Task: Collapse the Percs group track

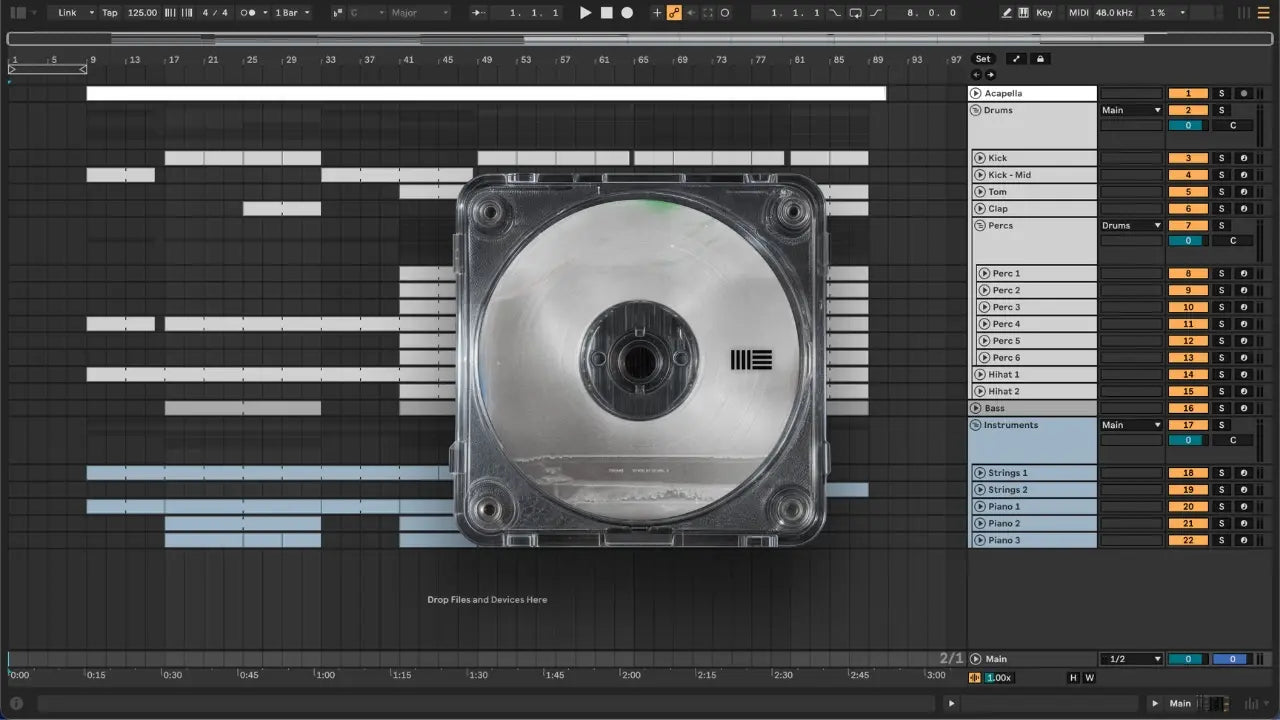Action: tap(980, 226)
